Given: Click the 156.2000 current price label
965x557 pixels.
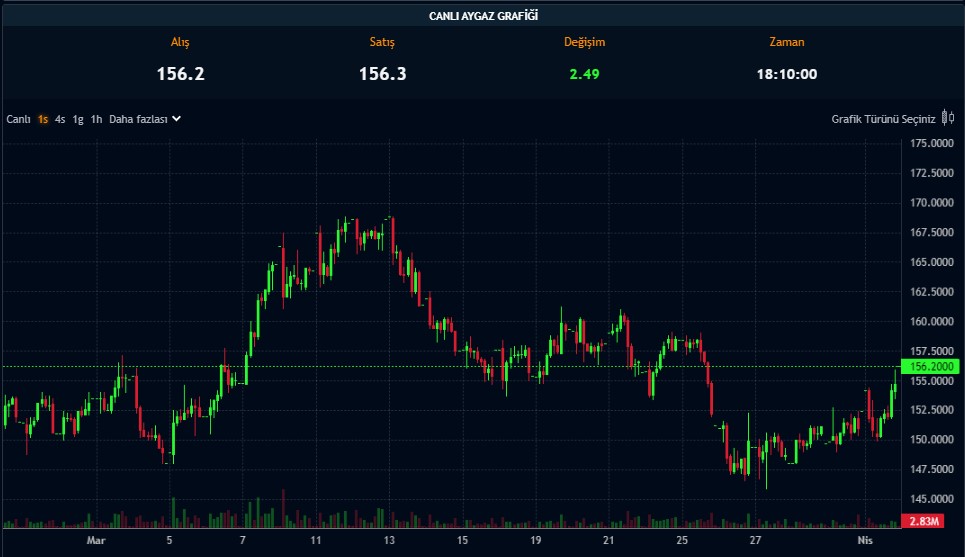Looking at the screenshot, I should [931, 367].
